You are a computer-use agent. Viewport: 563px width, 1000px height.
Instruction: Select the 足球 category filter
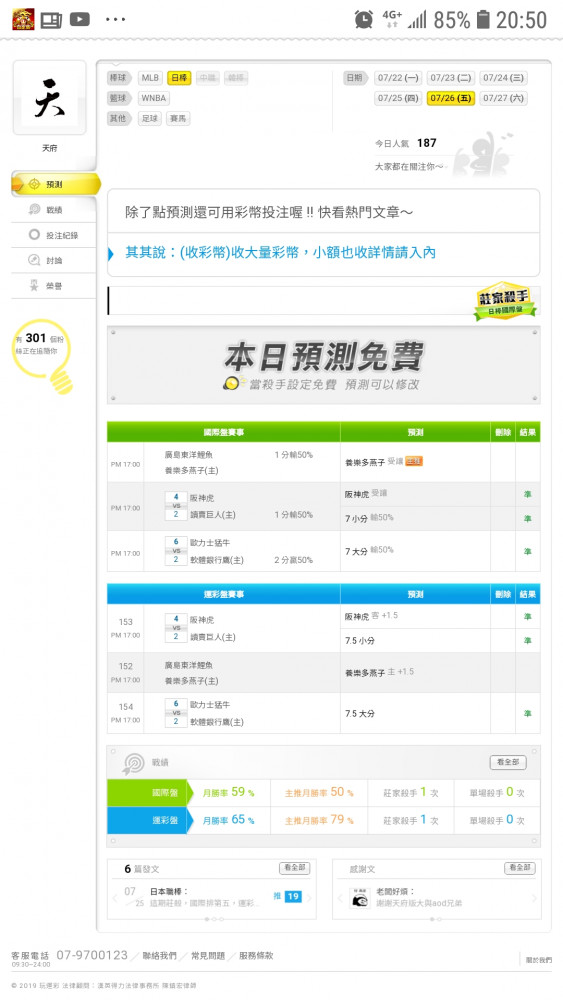click(x=150, y=119)
